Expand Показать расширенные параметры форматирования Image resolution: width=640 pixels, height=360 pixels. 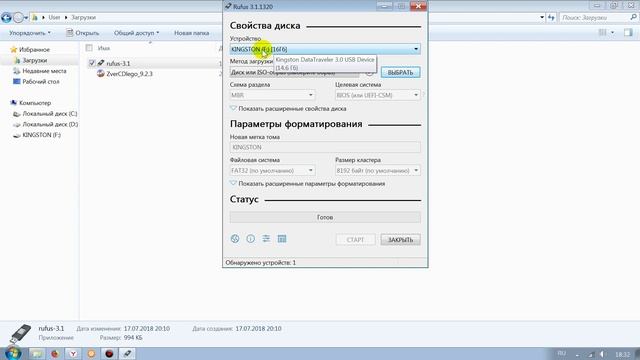click(x=307, y=184)
